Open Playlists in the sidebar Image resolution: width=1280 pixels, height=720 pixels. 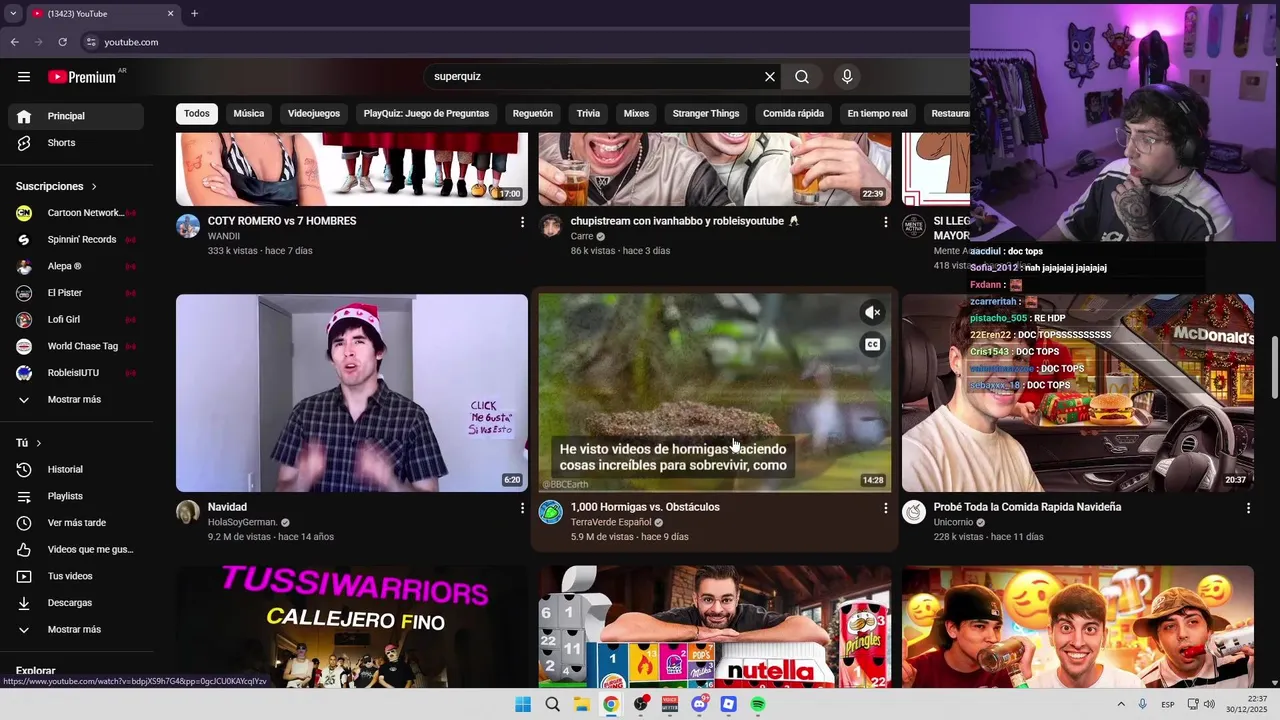point(76,497)
